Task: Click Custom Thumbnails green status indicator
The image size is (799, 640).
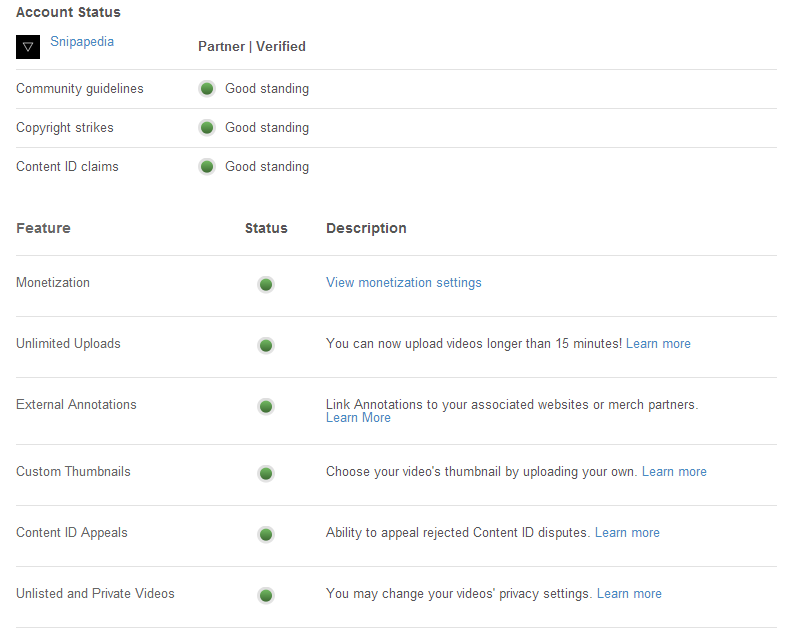Action: pos(266,474)
